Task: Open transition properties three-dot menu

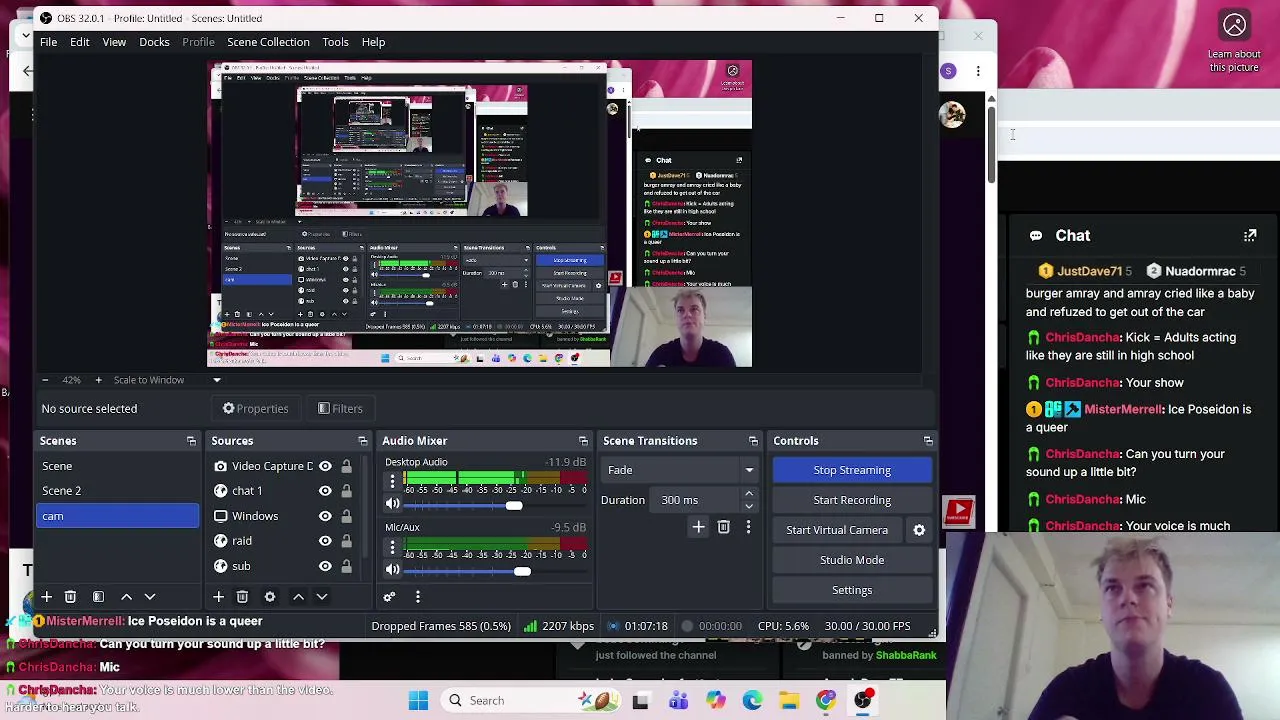Action: pyautogui.click(x=748, y=527)
